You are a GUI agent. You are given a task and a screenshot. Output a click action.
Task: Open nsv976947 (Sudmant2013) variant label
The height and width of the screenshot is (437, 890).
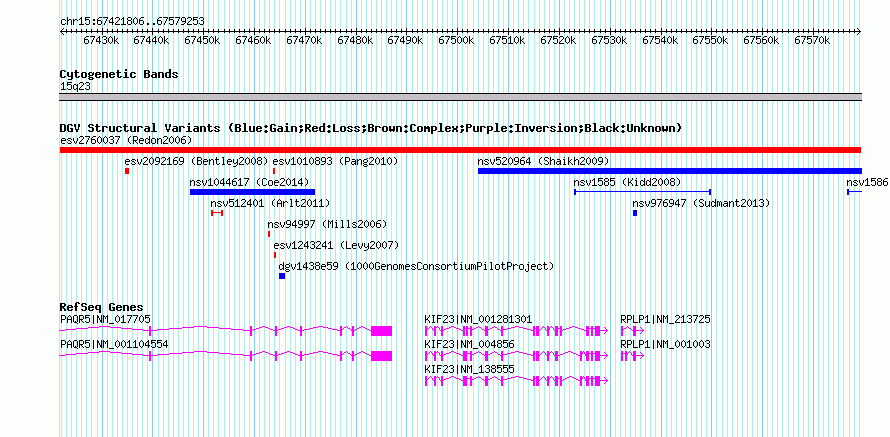(701, 203)
